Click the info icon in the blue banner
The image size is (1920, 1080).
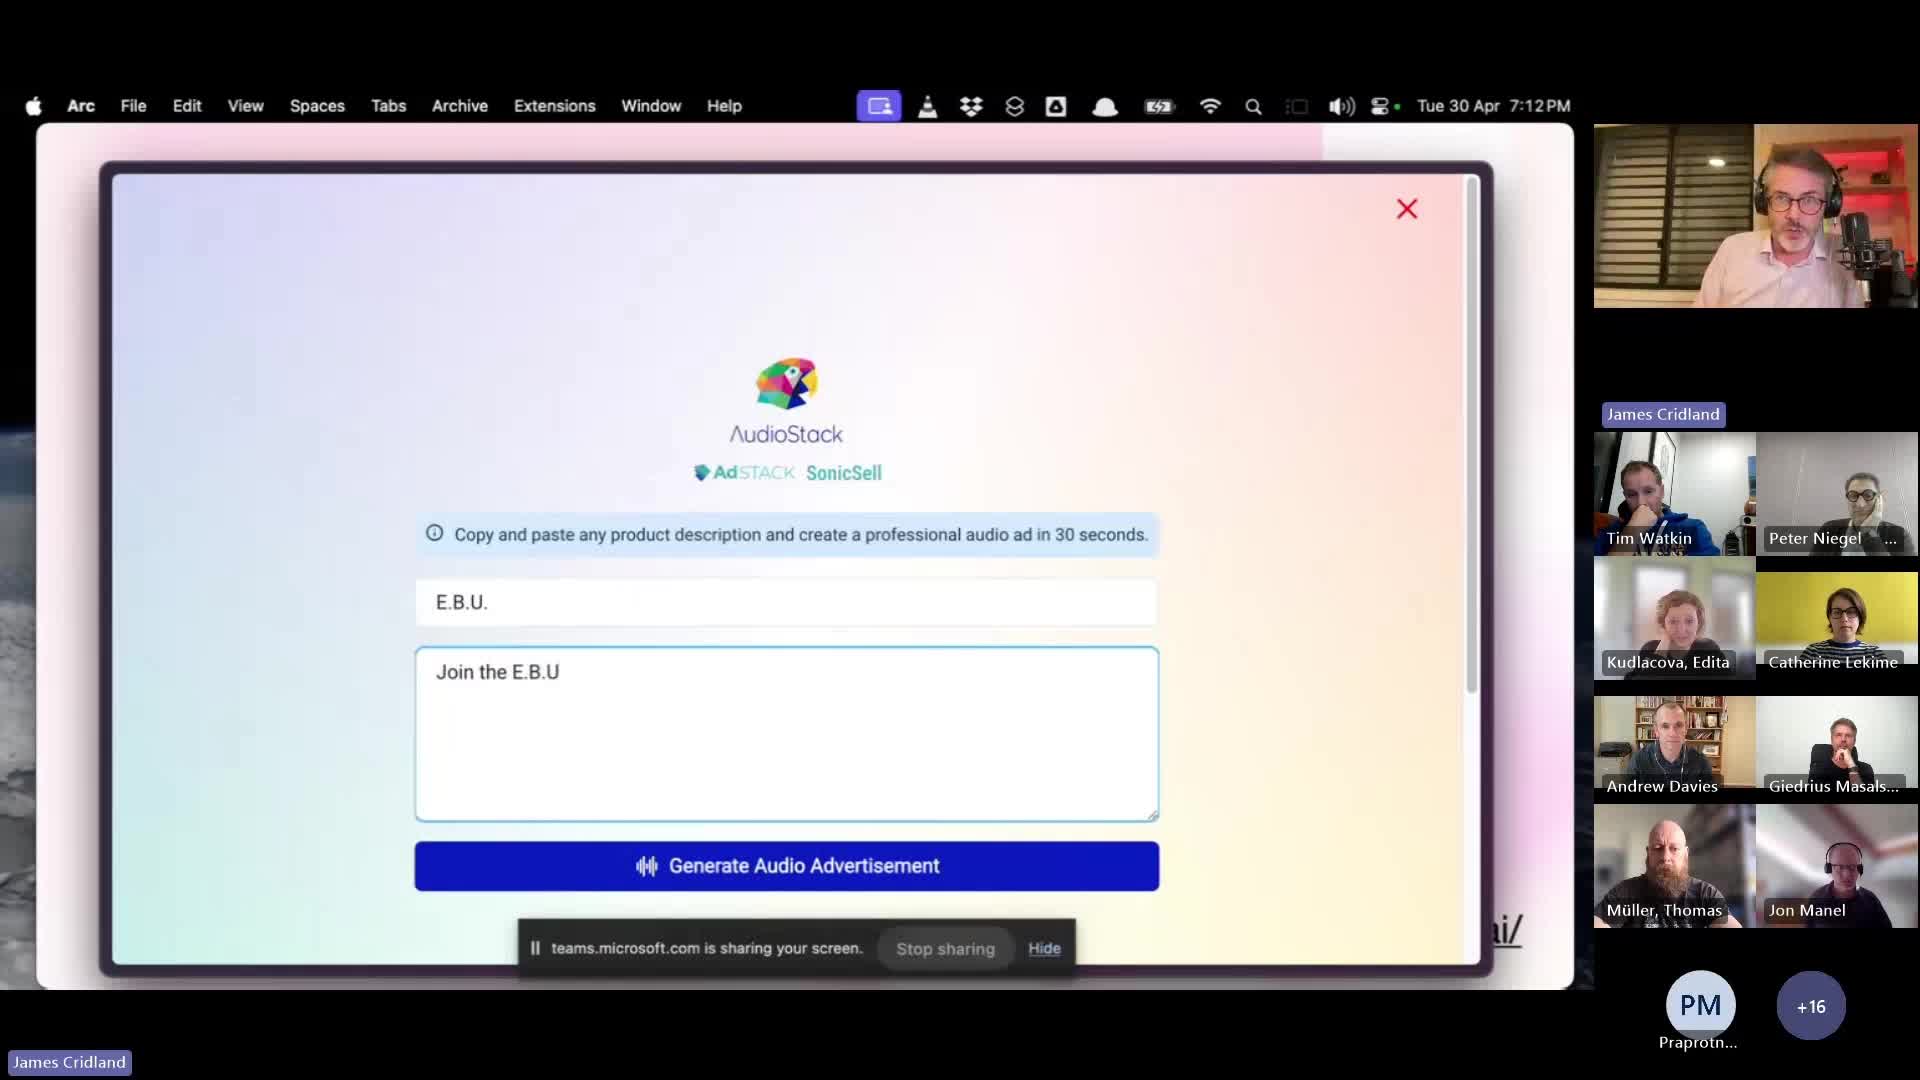coord(435,533)
